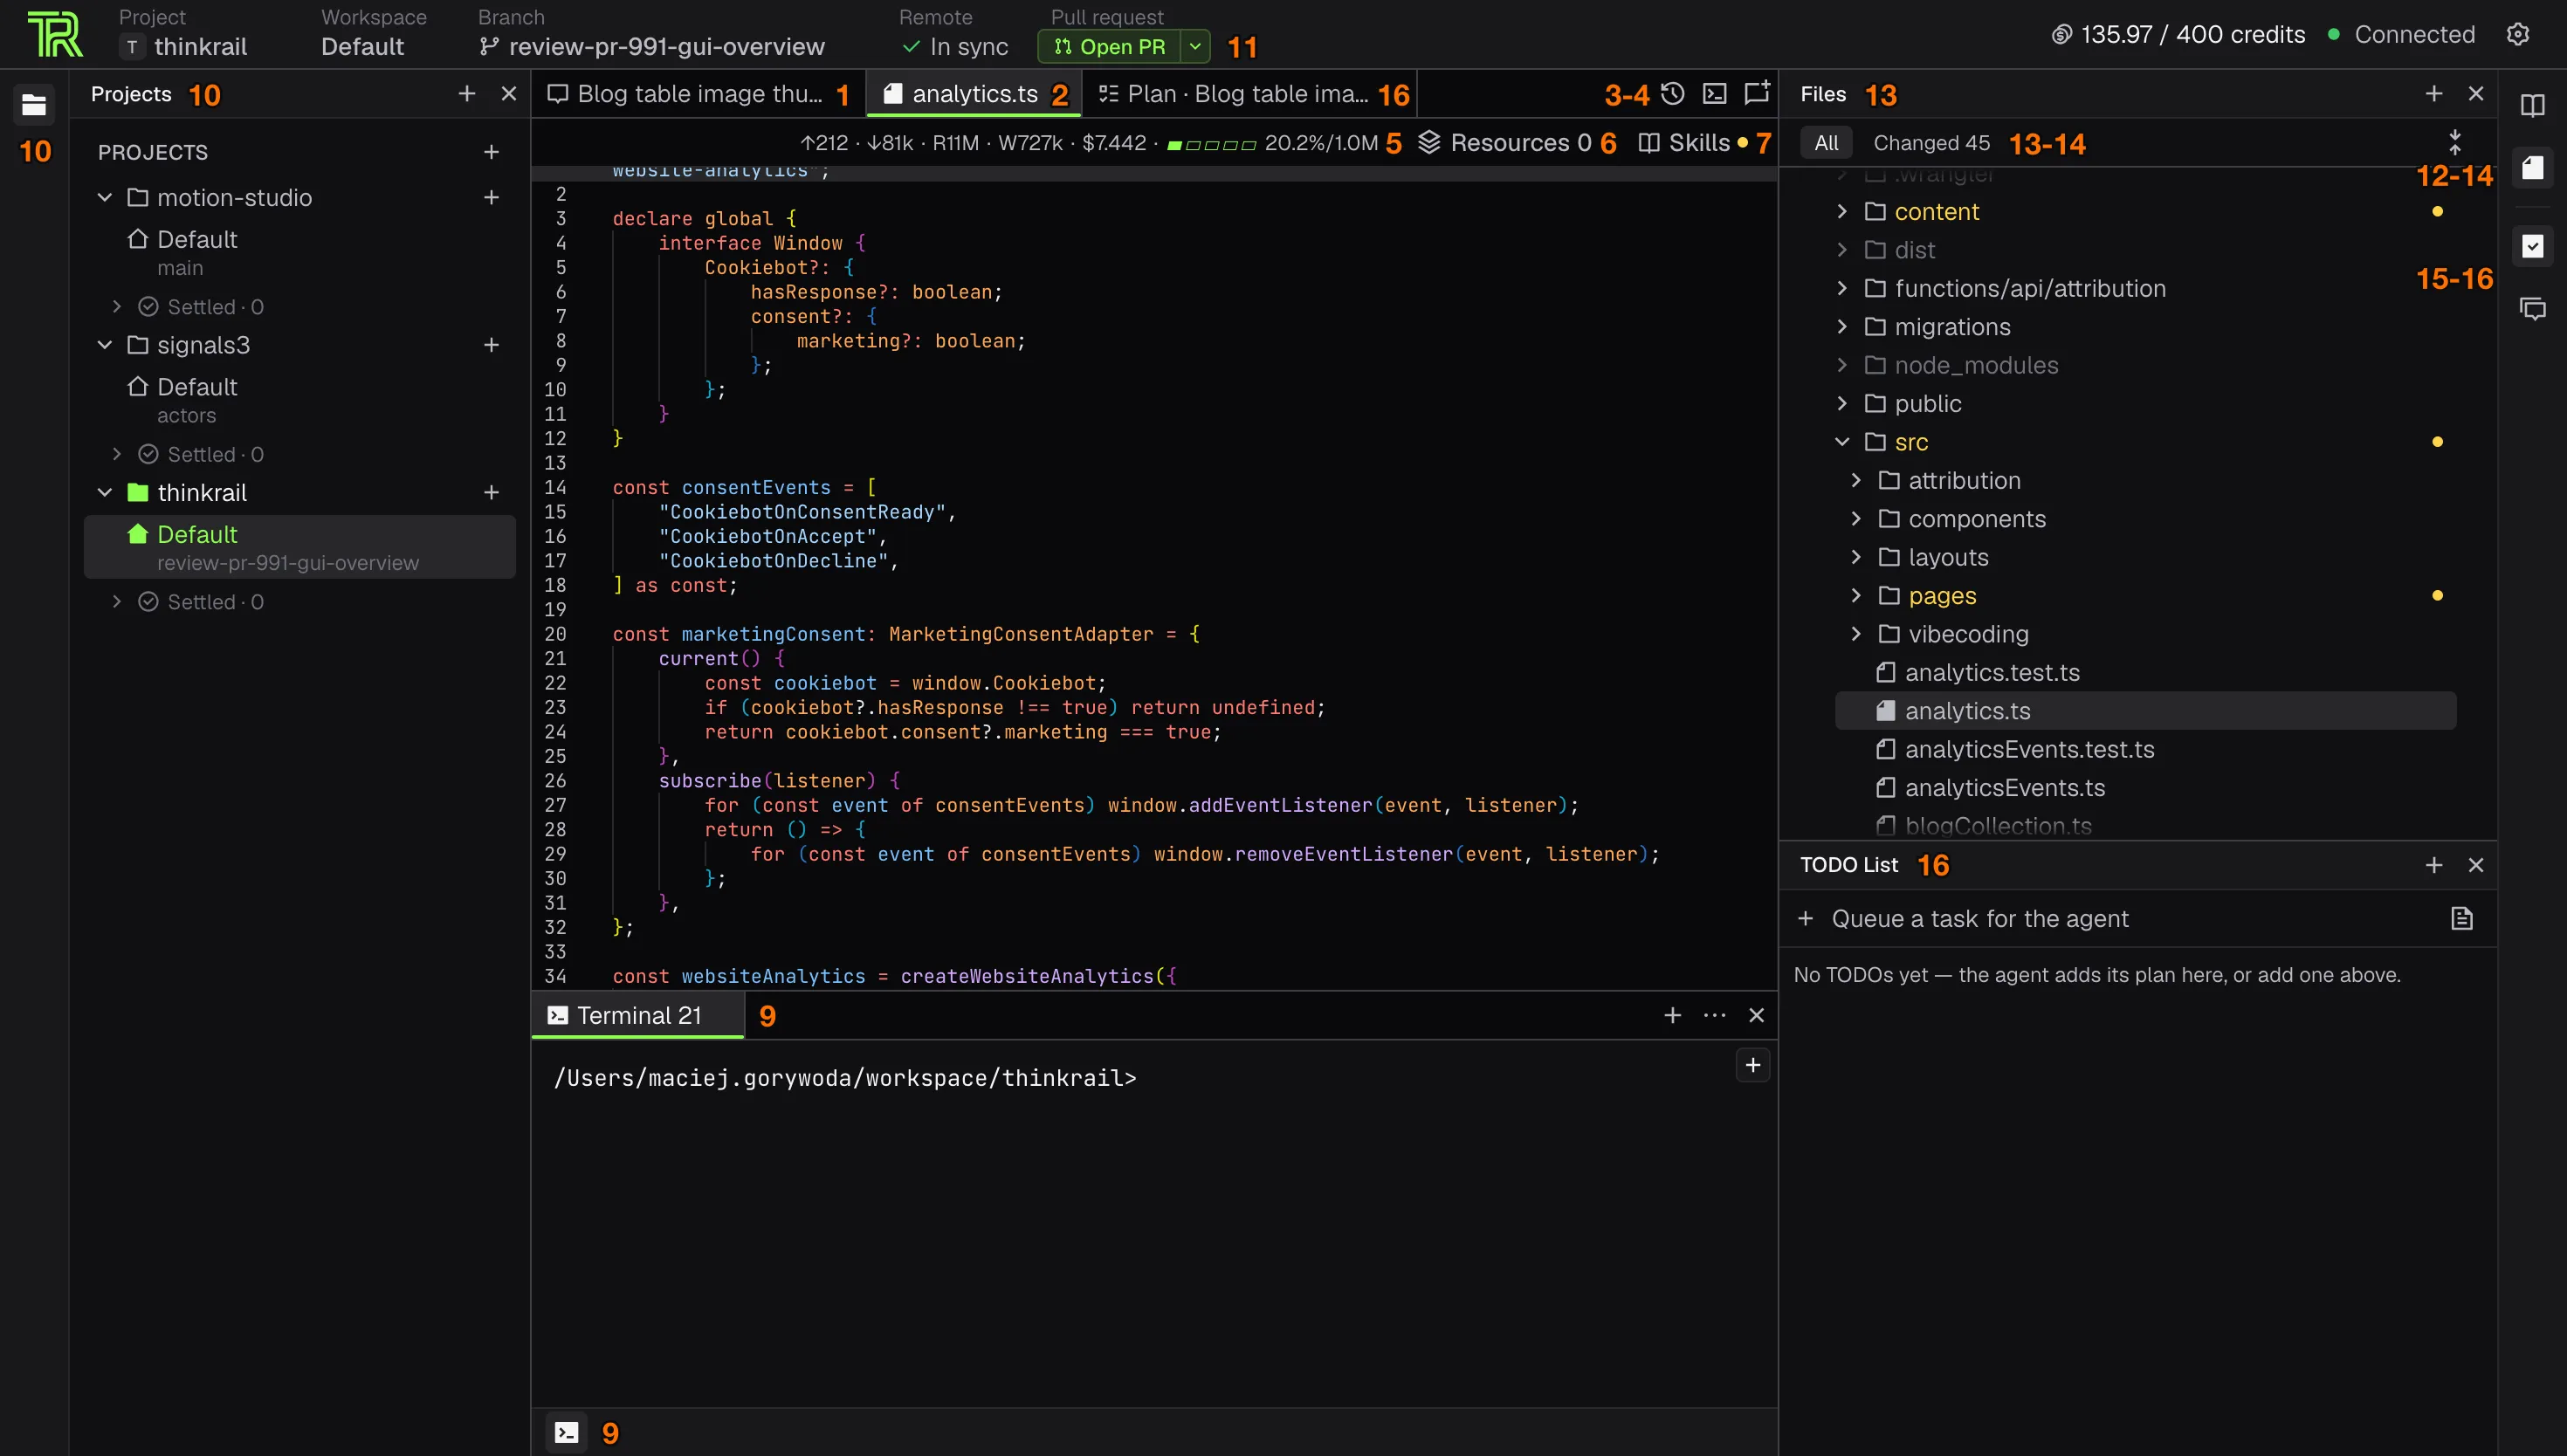Click the ThinkRail logo icon
The image size is (2567, 1456).
(54, 35)
